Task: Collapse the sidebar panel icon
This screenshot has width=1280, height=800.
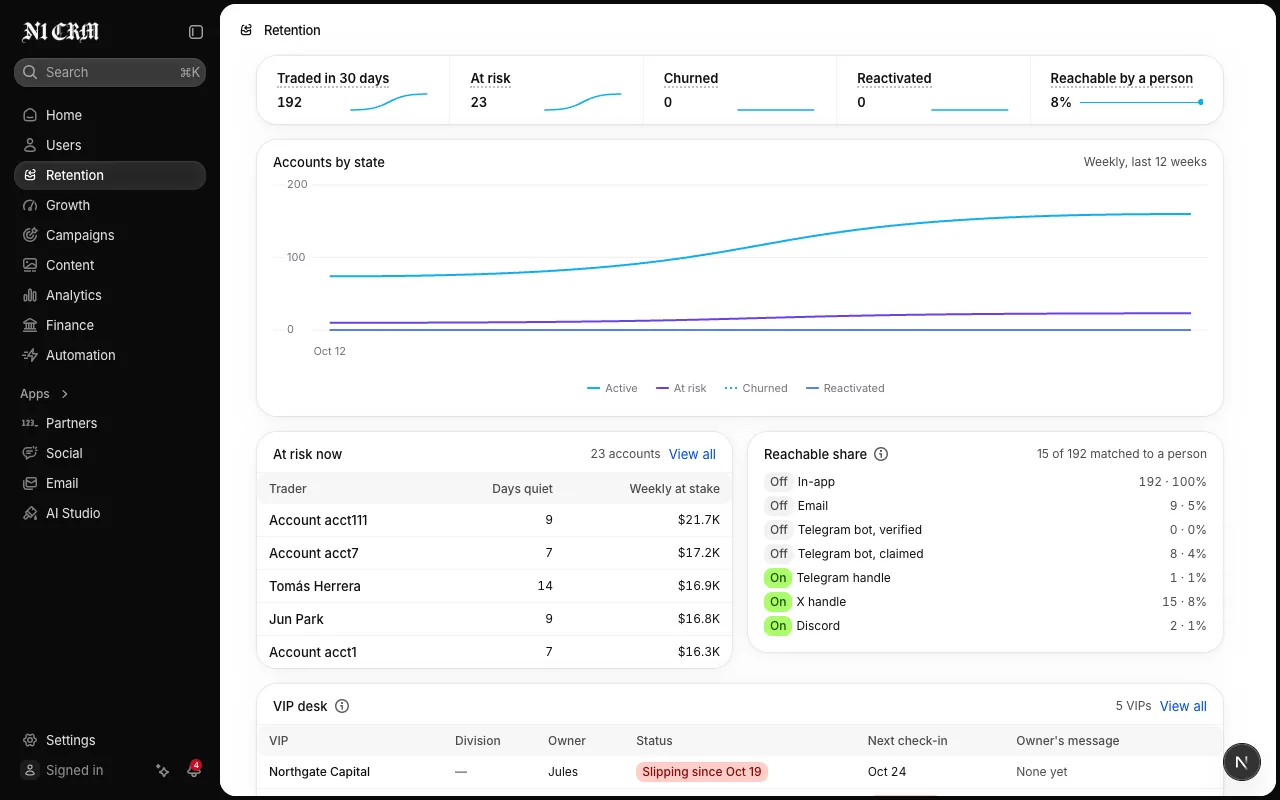Action: [196, 32]
